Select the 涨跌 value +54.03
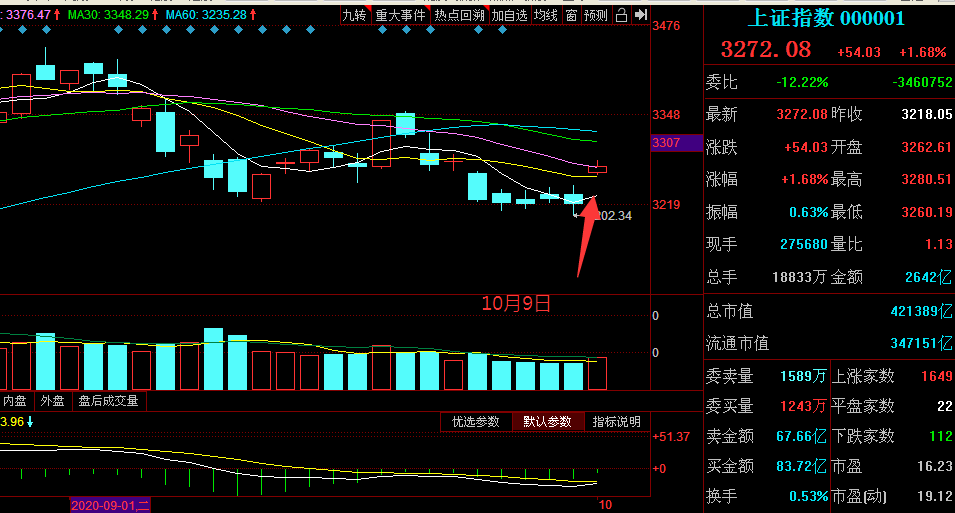Viewport: 955px width, 513px height. click(x=806, y=147)
